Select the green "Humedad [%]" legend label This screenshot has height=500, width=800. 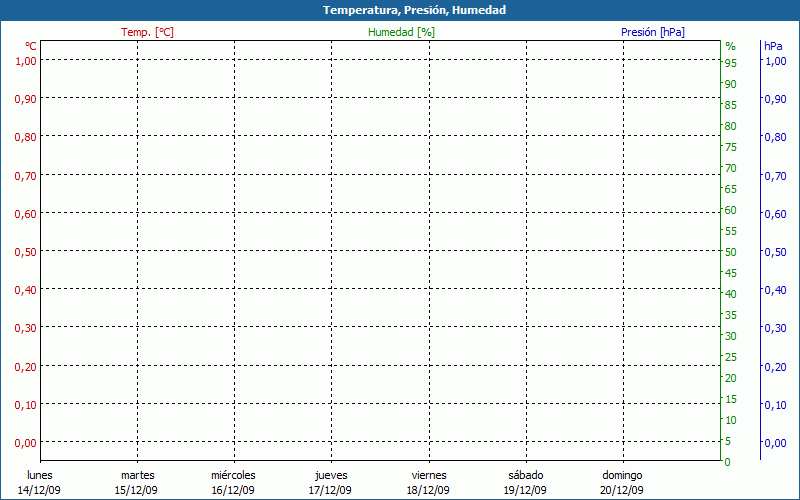401,32
